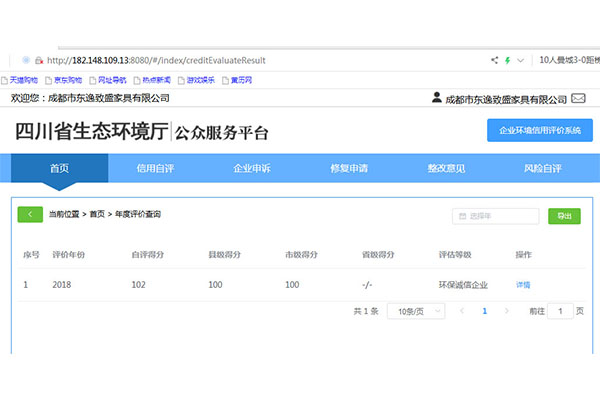Click the 县级得分 column header
The width and height of the screenshot is (600, 400).
tap(224, 255)
